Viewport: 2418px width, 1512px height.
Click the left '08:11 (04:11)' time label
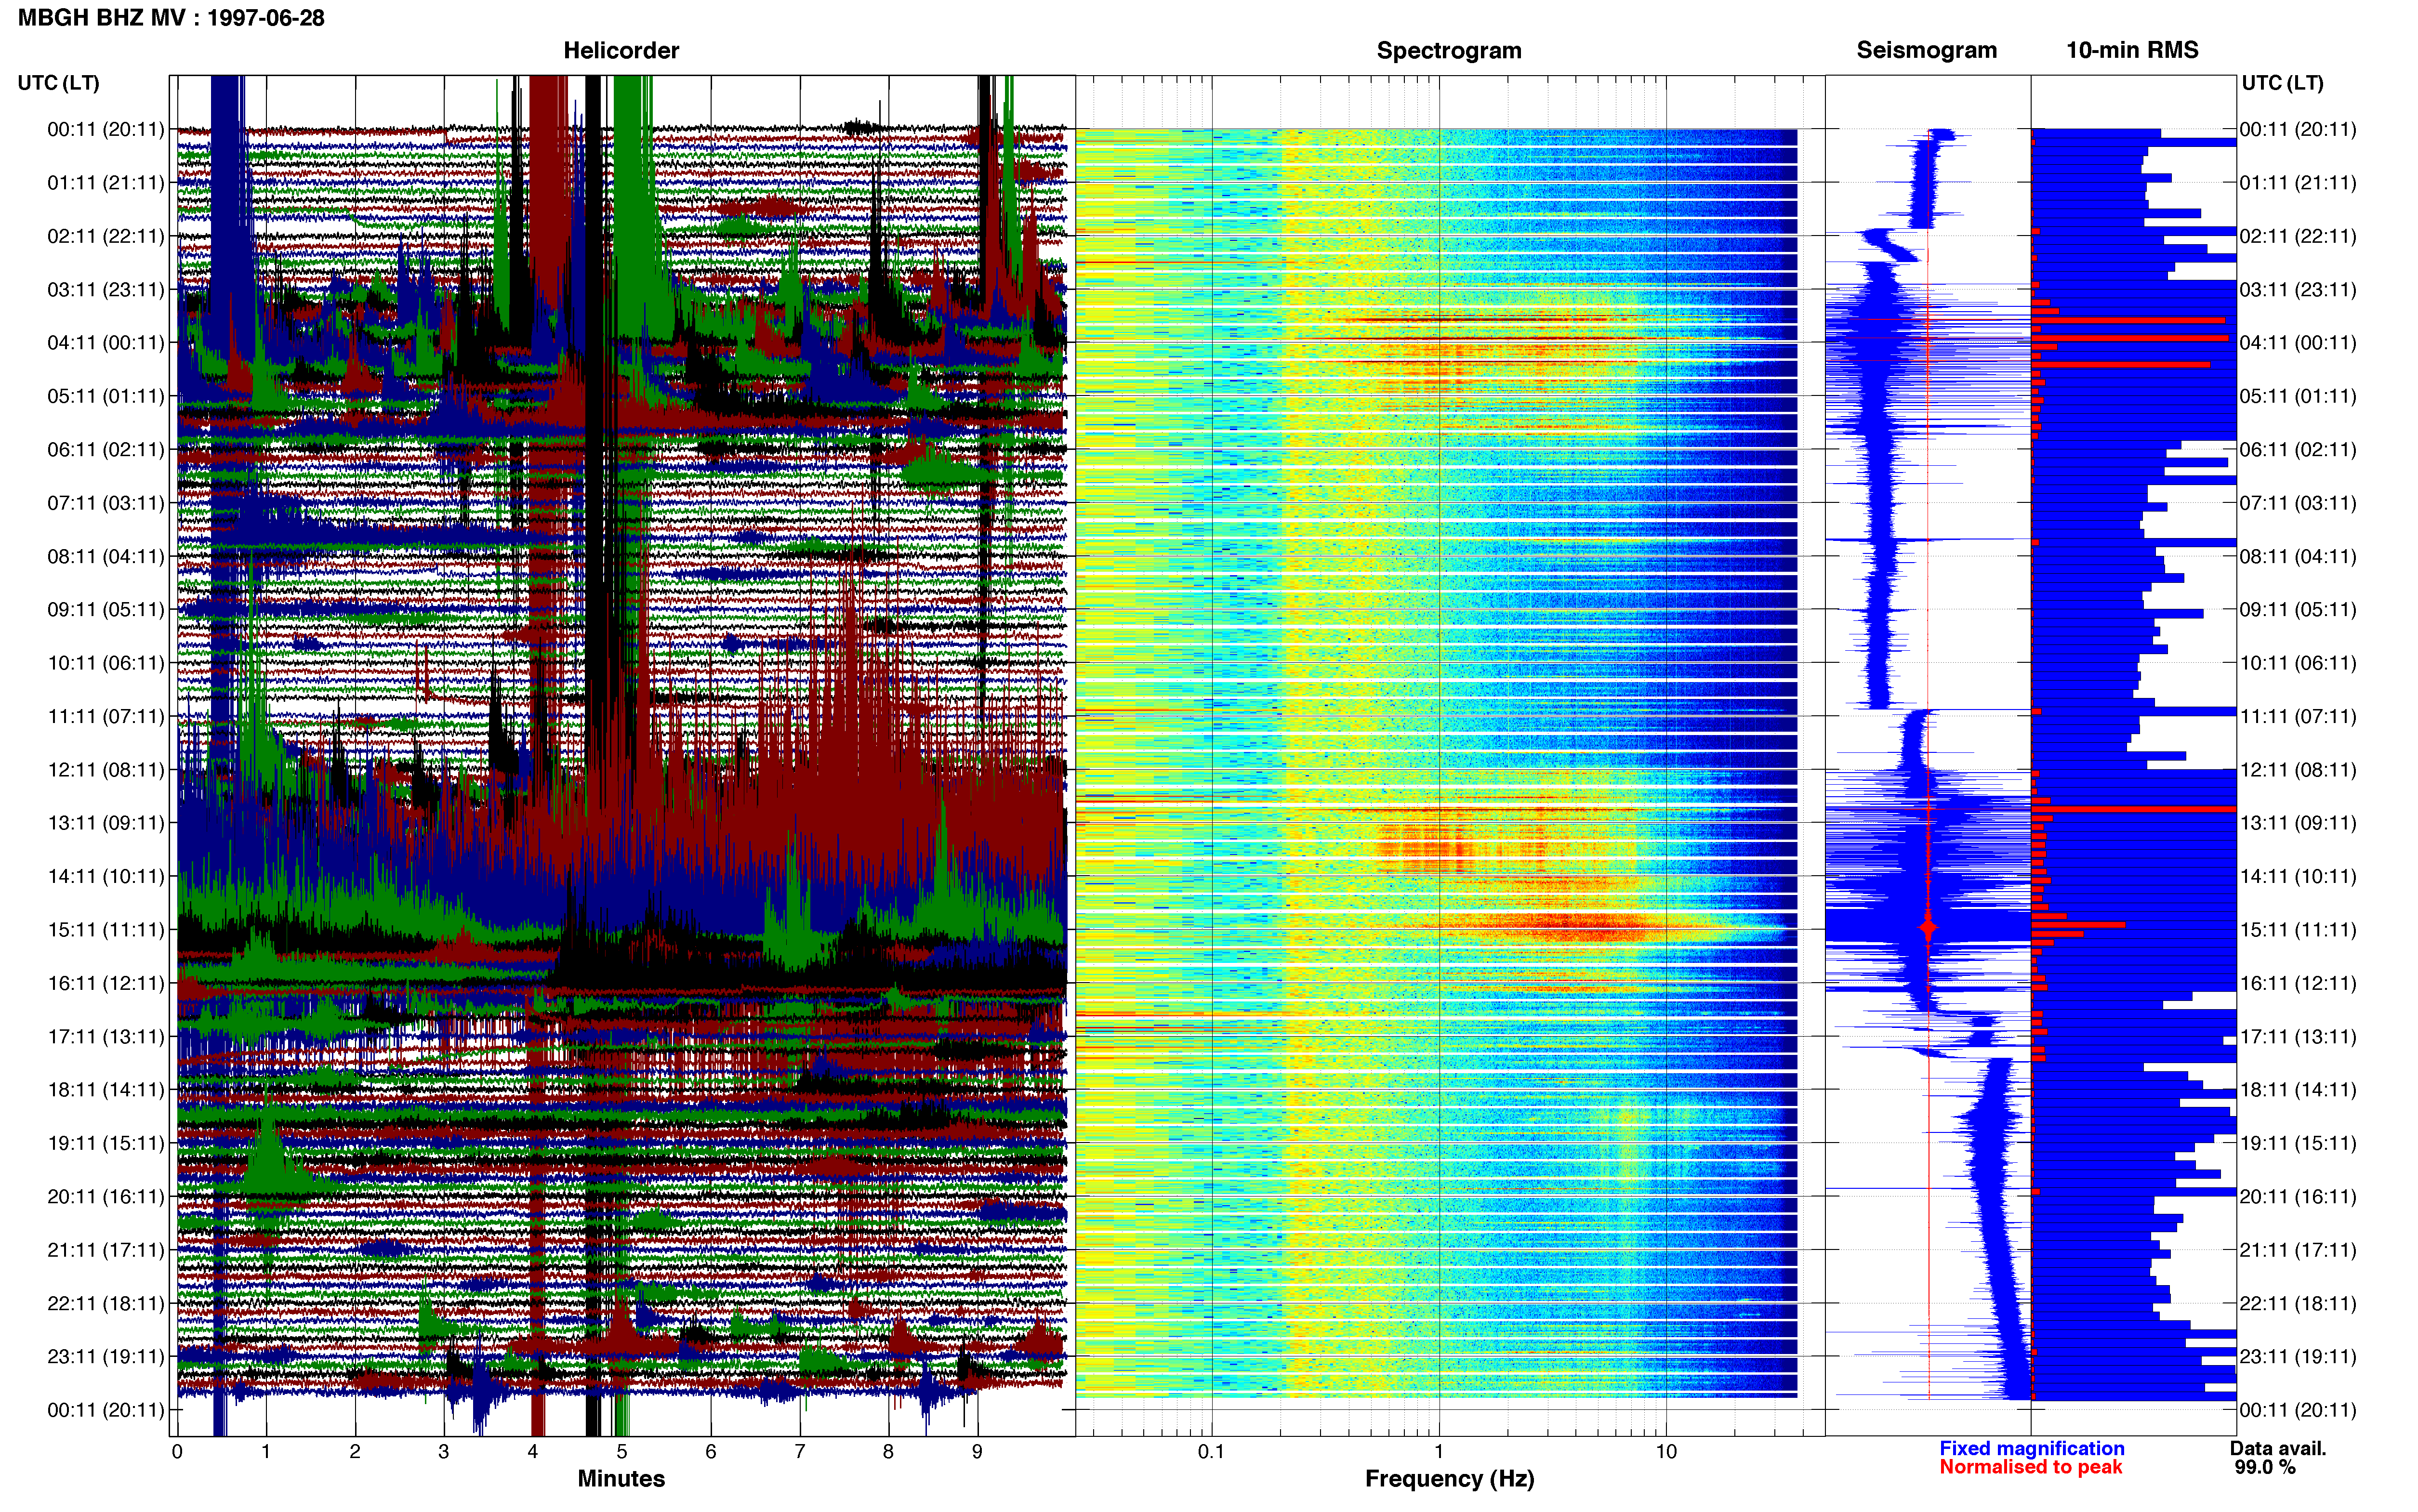pos(106,557)
